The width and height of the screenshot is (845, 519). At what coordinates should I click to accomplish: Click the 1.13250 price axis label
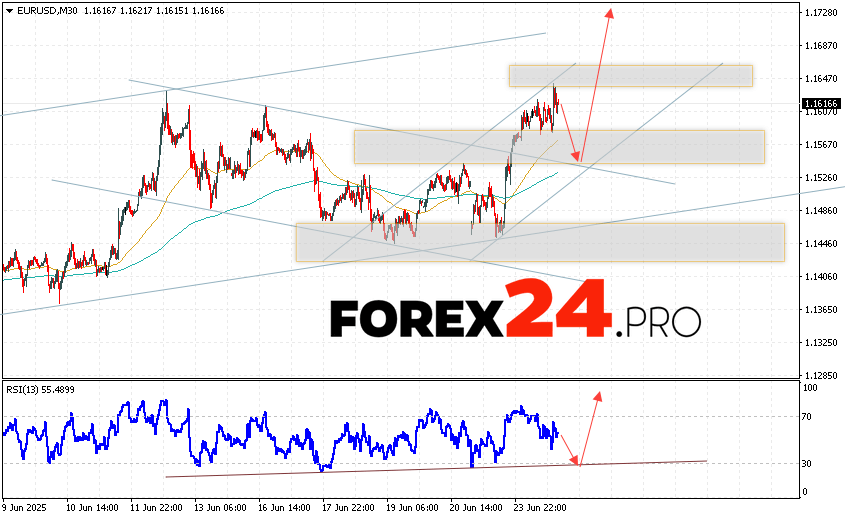point(820,343)
